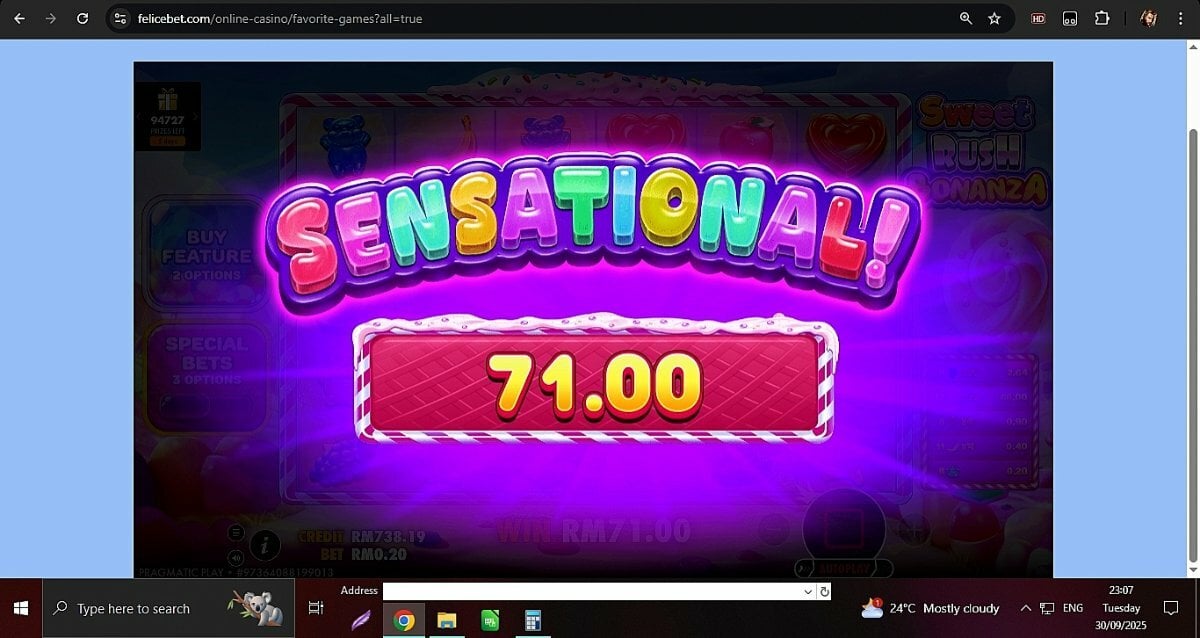Image resolution: width=1200 pixels, height=638 pixels.
Task: Open the Chrome profile avatar
Action: (1148, 18)
